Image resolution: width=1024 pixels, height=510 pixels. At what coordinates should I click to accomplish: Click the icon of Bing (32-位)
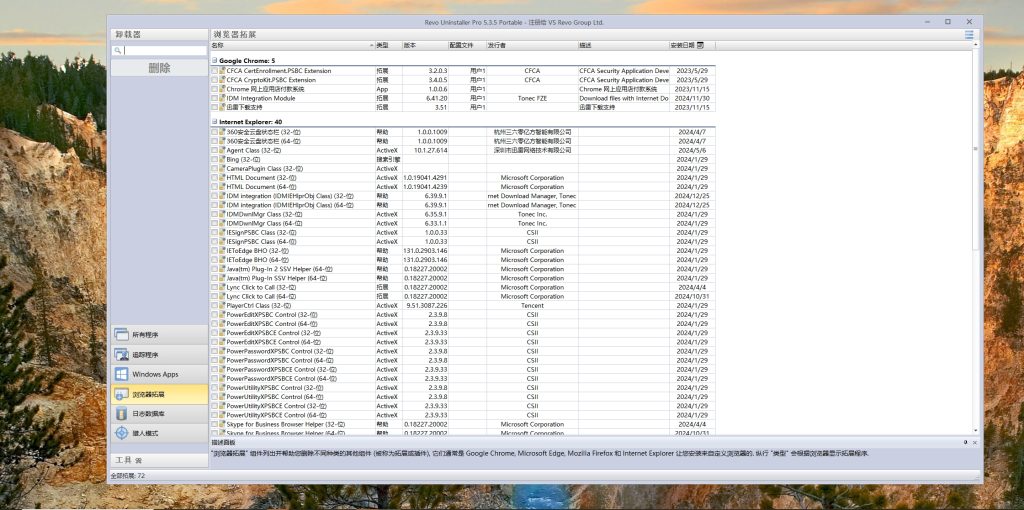click(222, 159)
